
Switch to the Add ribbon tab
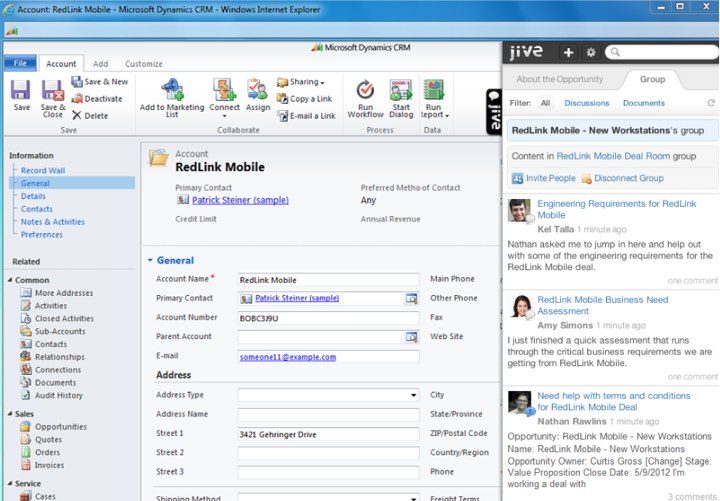click(101, 64)
